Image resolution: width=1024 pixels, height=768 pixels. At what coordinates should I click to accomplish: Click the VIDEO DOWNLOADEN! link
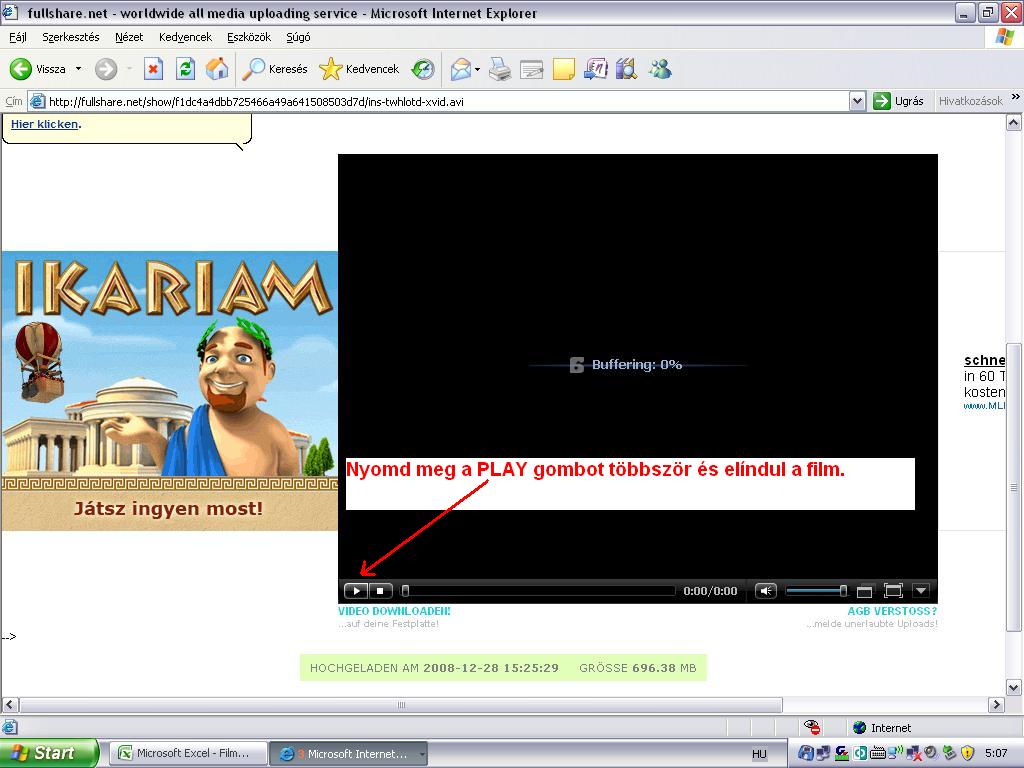tap(394, 611)
